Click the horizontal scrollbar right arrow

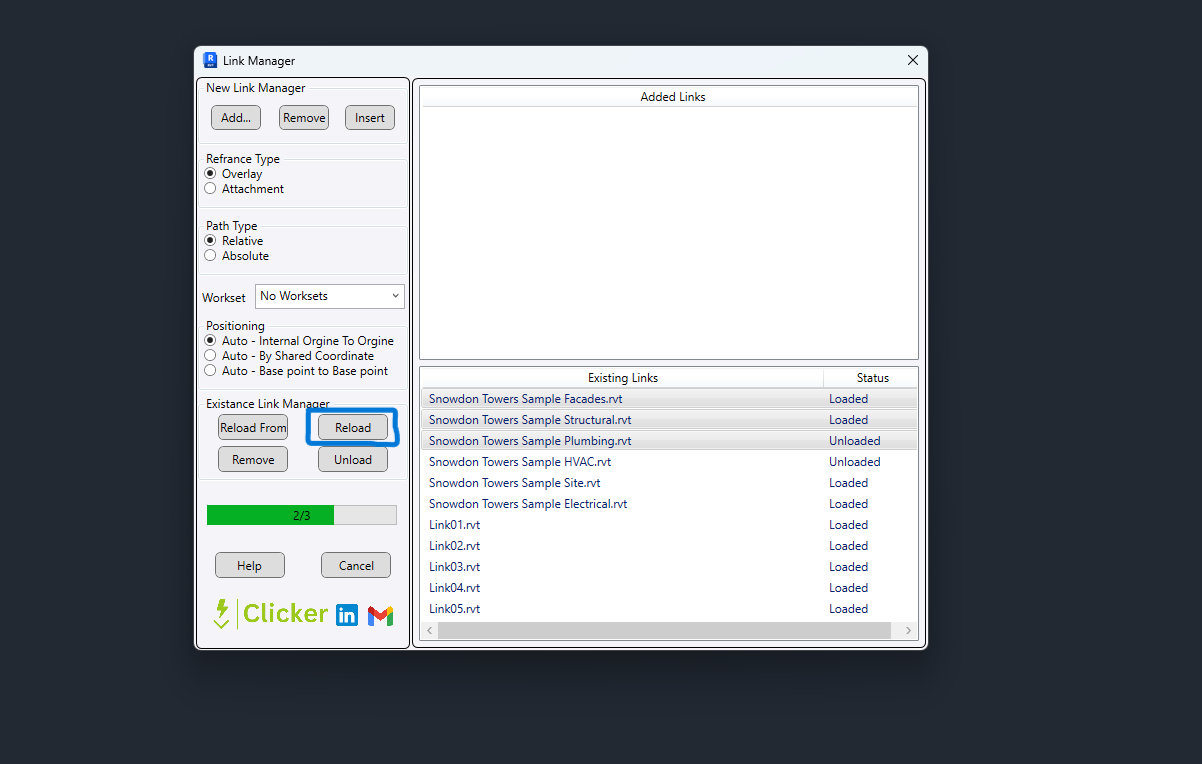pos(908,631)
